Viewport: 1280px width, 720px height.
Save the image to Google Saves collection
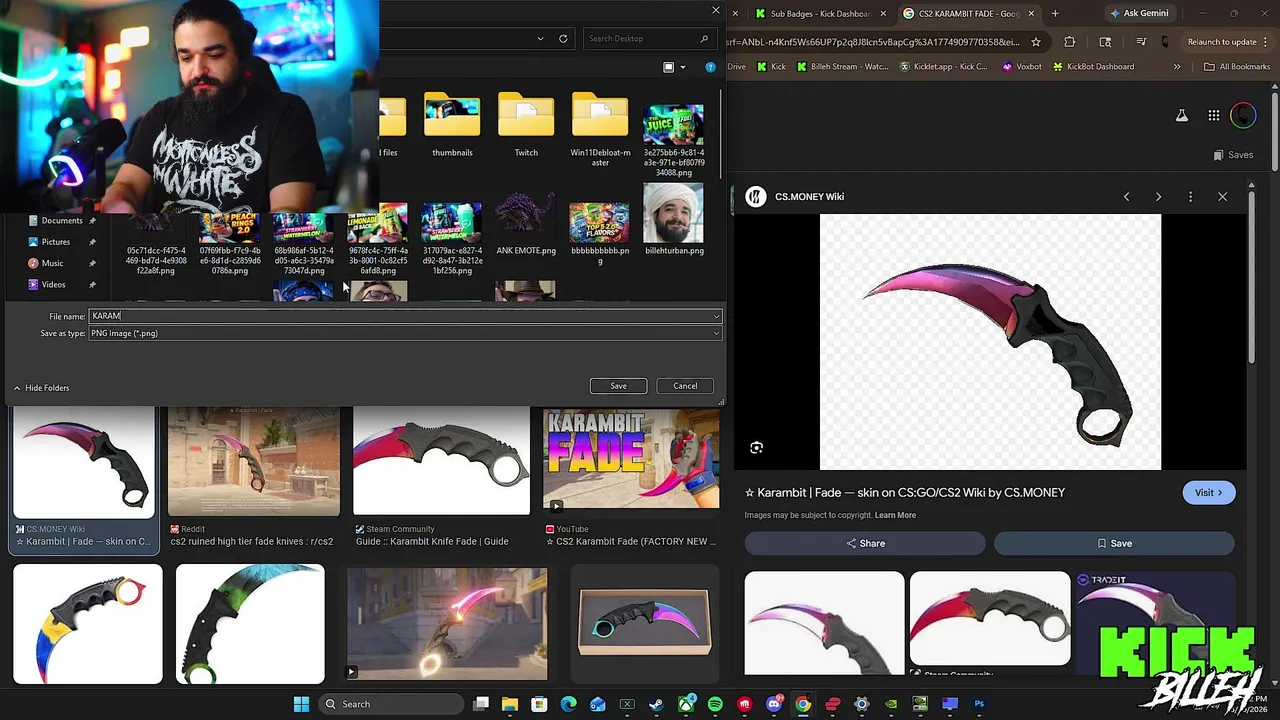[1114, 543]
